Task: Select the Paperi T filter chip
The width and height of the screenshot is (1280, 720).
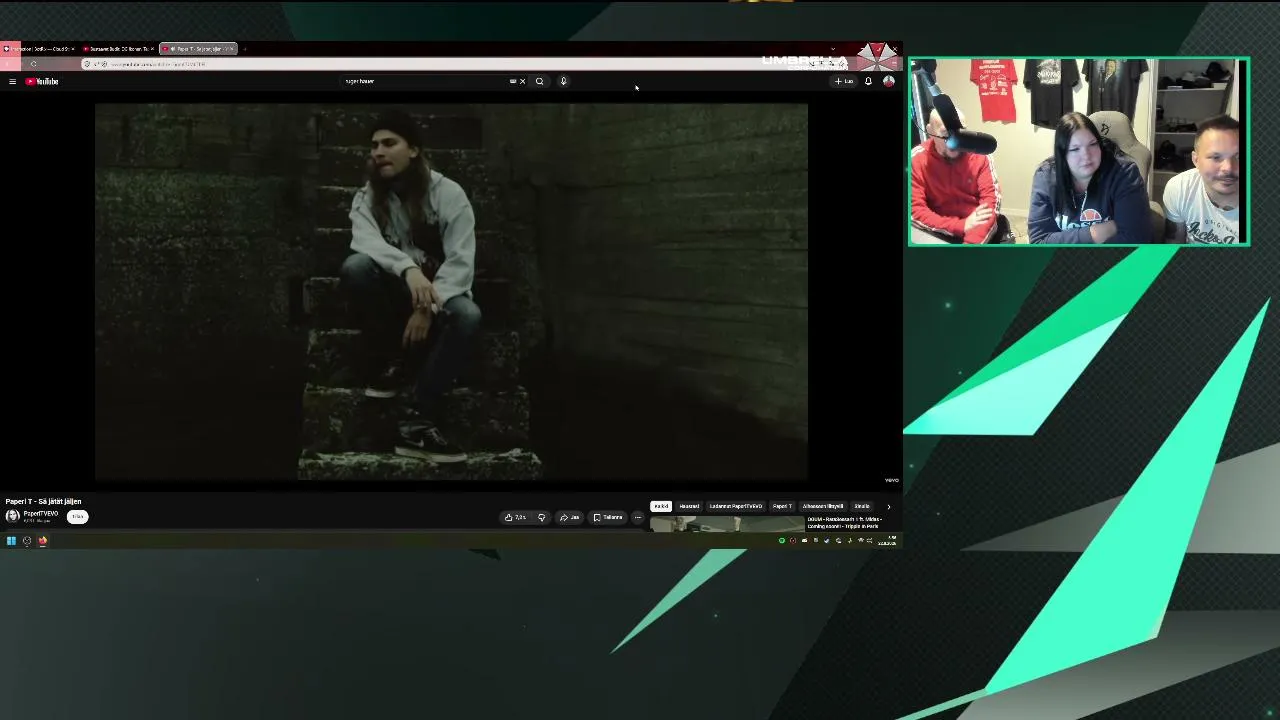Action: [x=782, y=506]
